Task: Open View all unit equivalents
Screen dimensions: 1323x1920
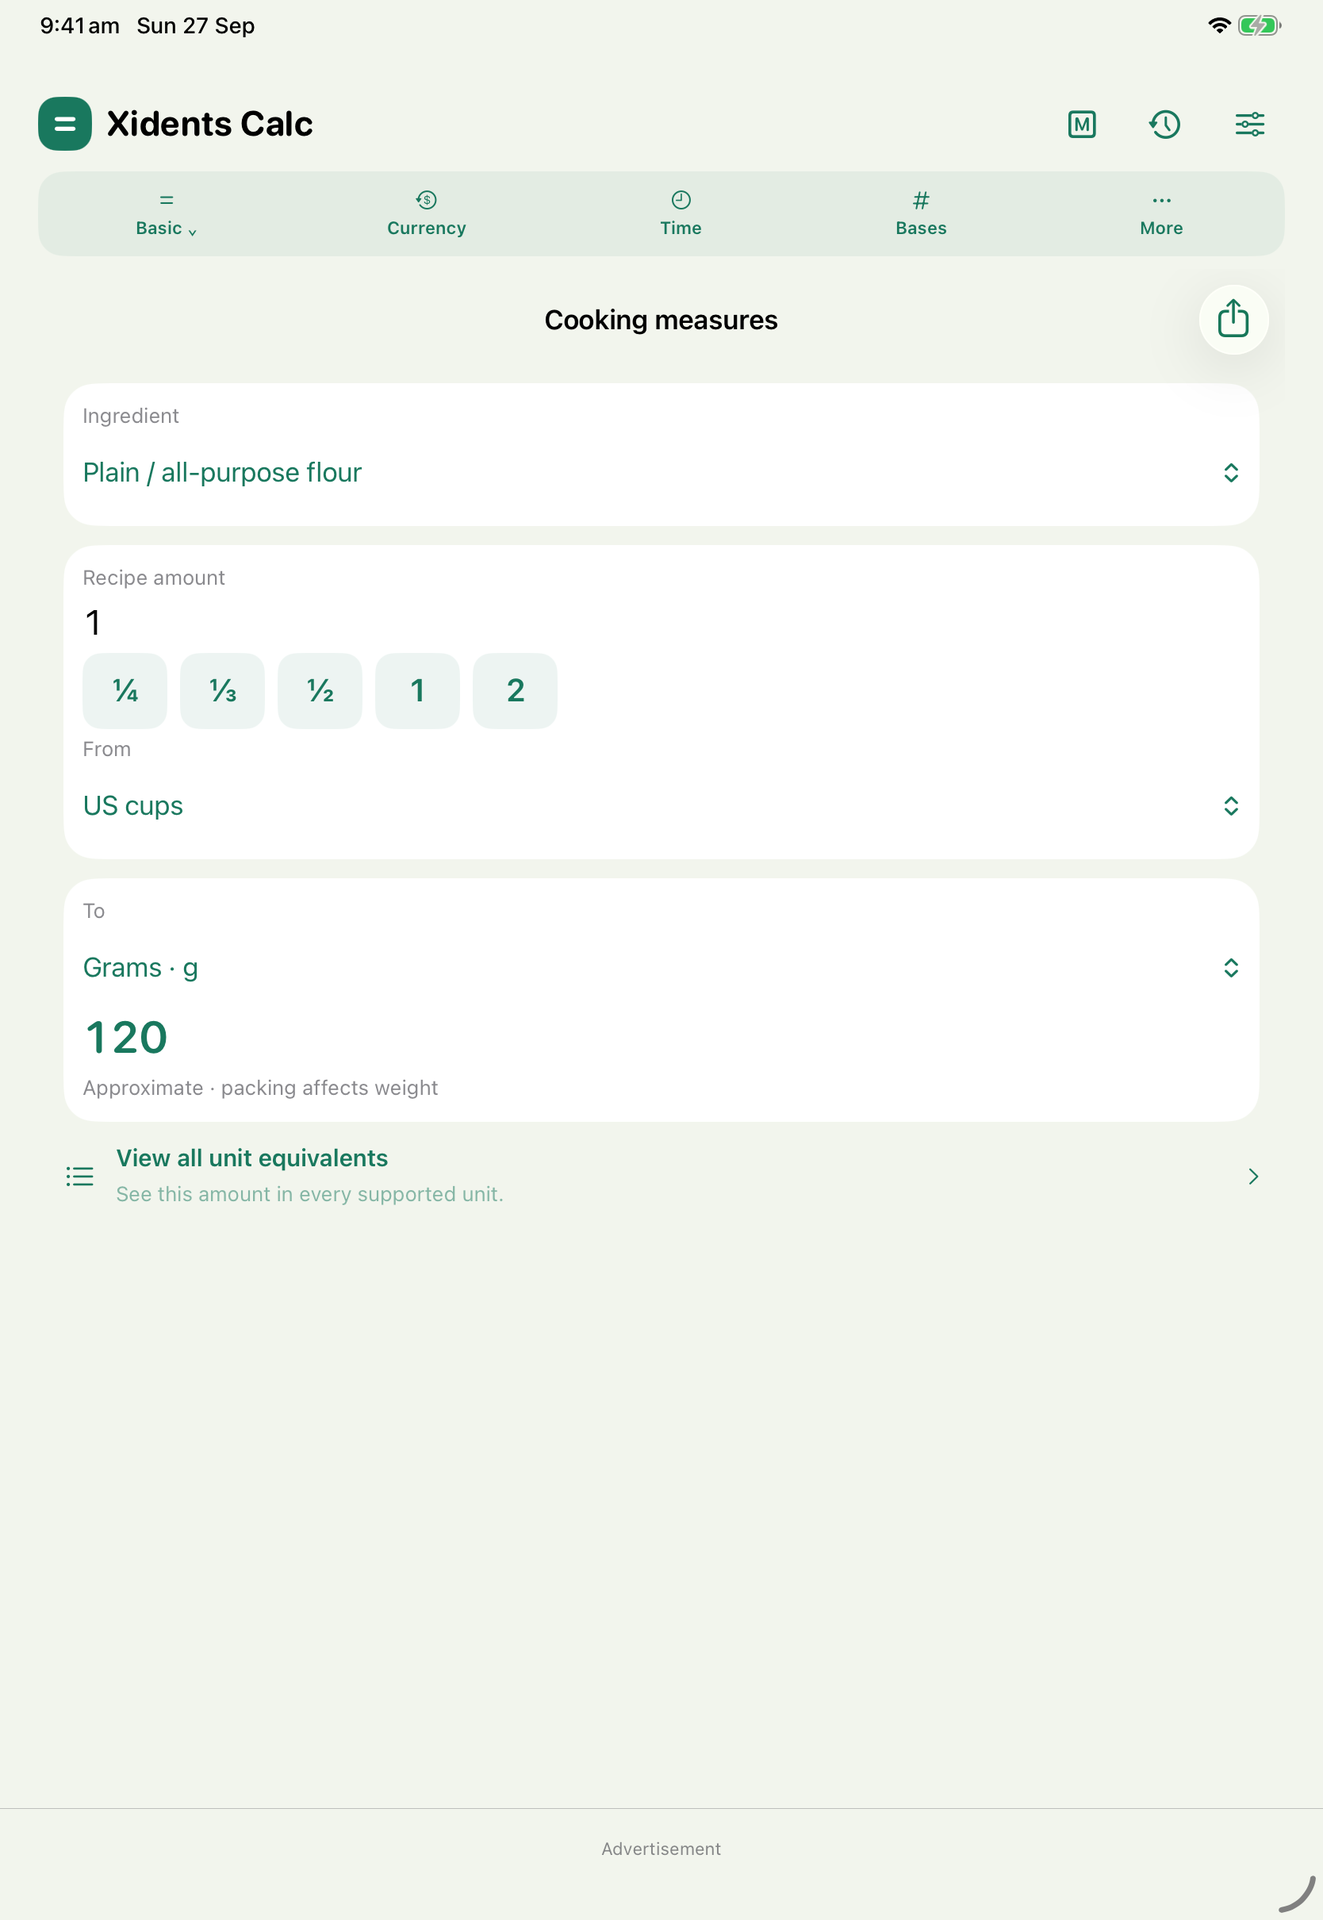Action: tap(661, 1176)
